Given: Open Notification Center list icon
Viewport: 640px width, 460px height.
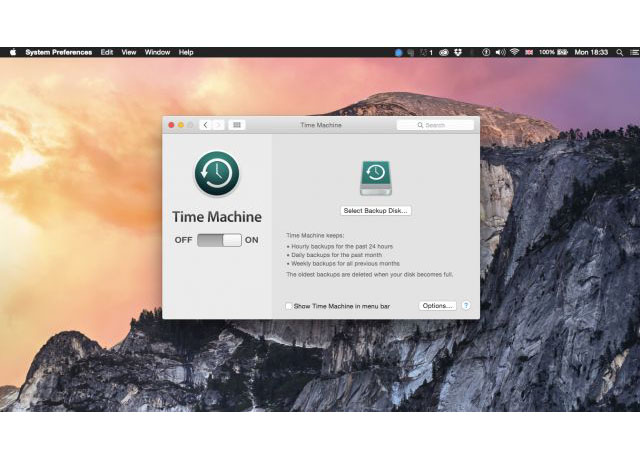Looking at the screenshot, I should [635, 52].
